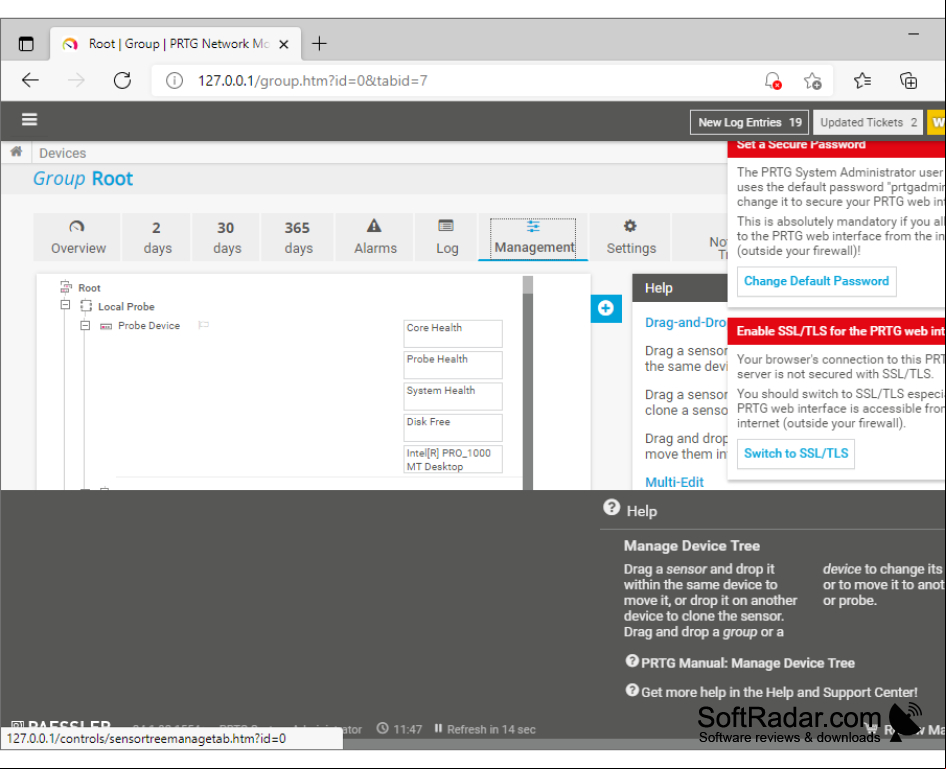Switch to the Overview tab
The height and width of the screenshot is (769, 946).
pyautogui.click(x=78, y=237)
